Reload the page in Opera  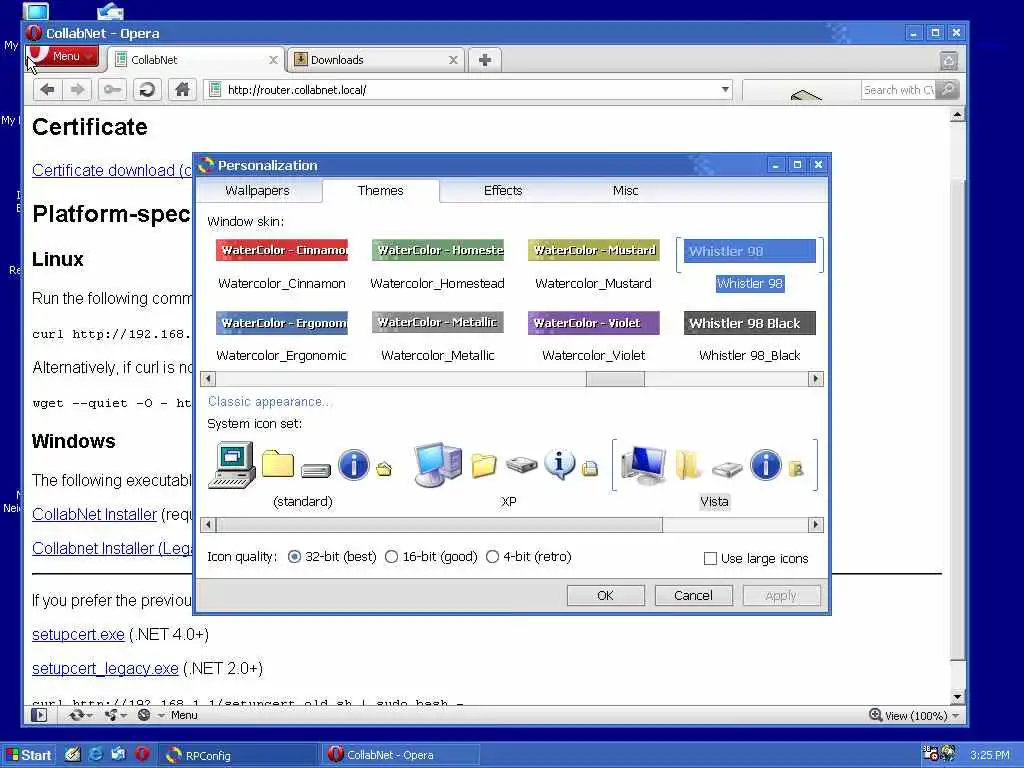point(148,89)
